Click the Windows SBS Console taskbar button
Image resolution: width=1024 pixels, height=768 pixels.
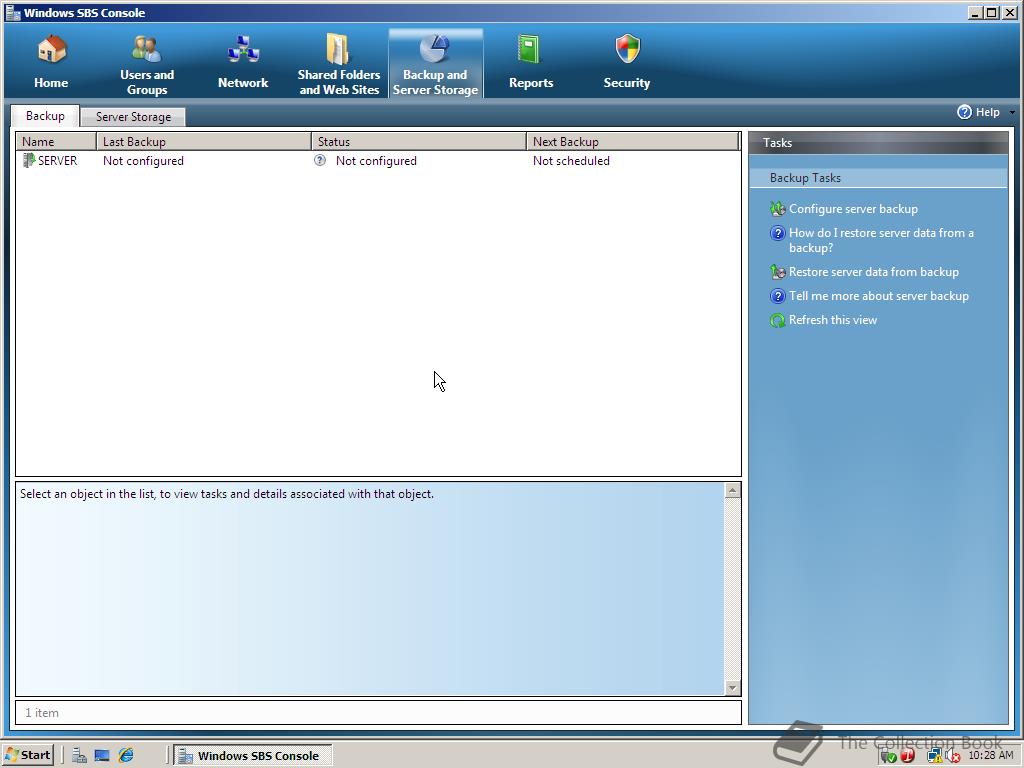click(253, 756)
